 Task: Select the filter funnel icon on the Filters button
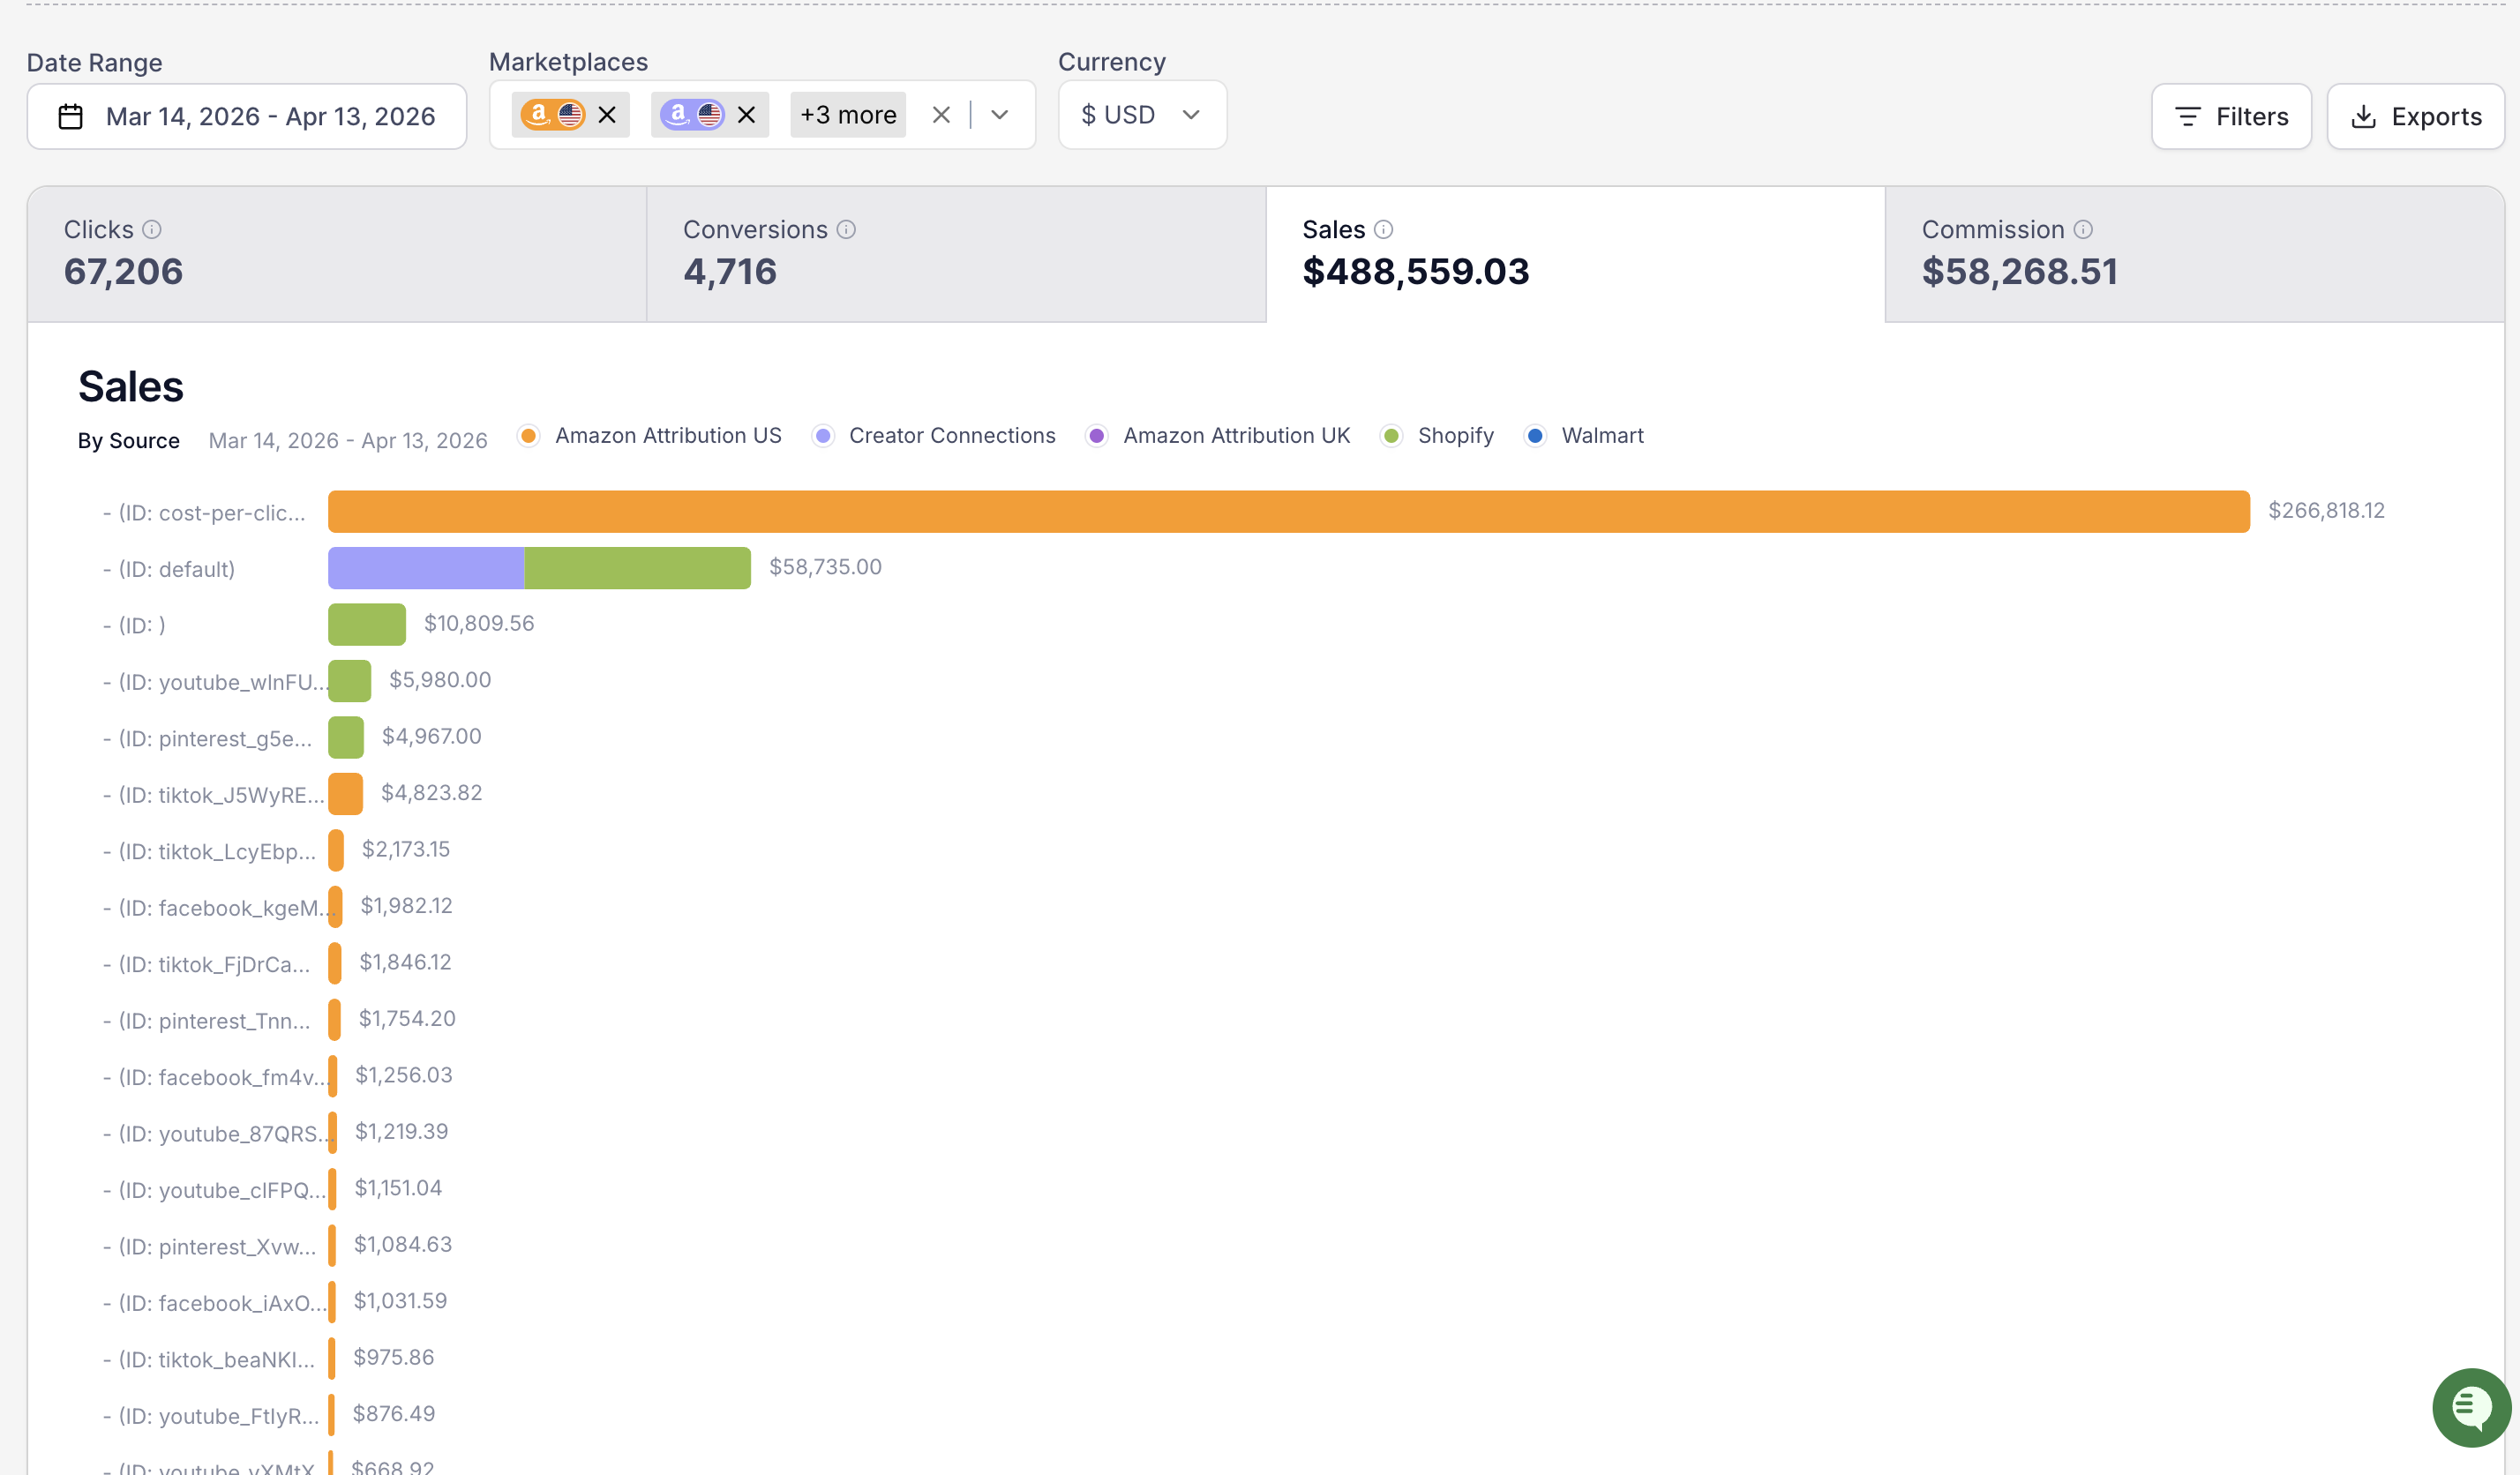point(2188,116)
